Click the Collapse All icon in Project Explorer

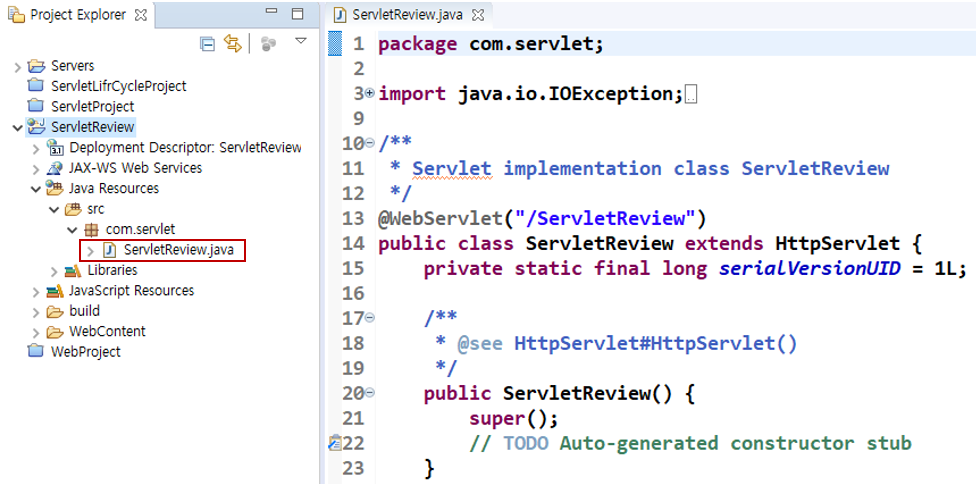[207, 44]
